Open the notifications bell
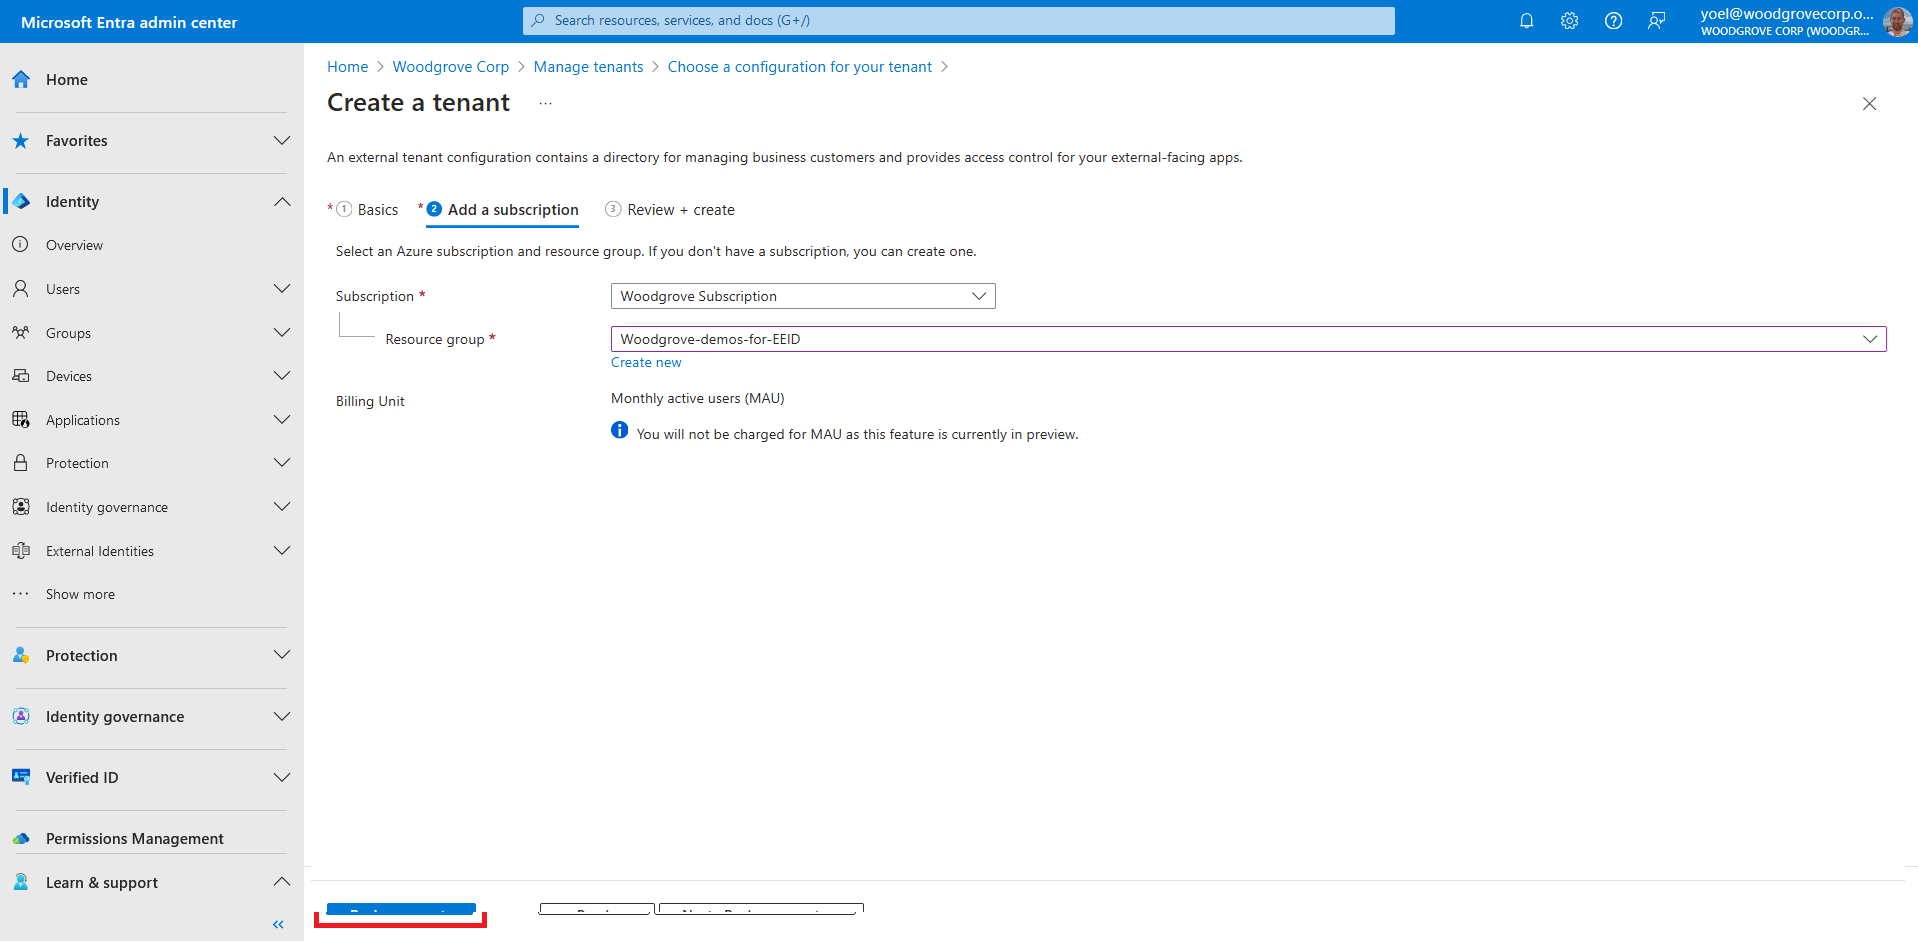This screenshot has width=1918, height=941. click(x=1526, y=21)
